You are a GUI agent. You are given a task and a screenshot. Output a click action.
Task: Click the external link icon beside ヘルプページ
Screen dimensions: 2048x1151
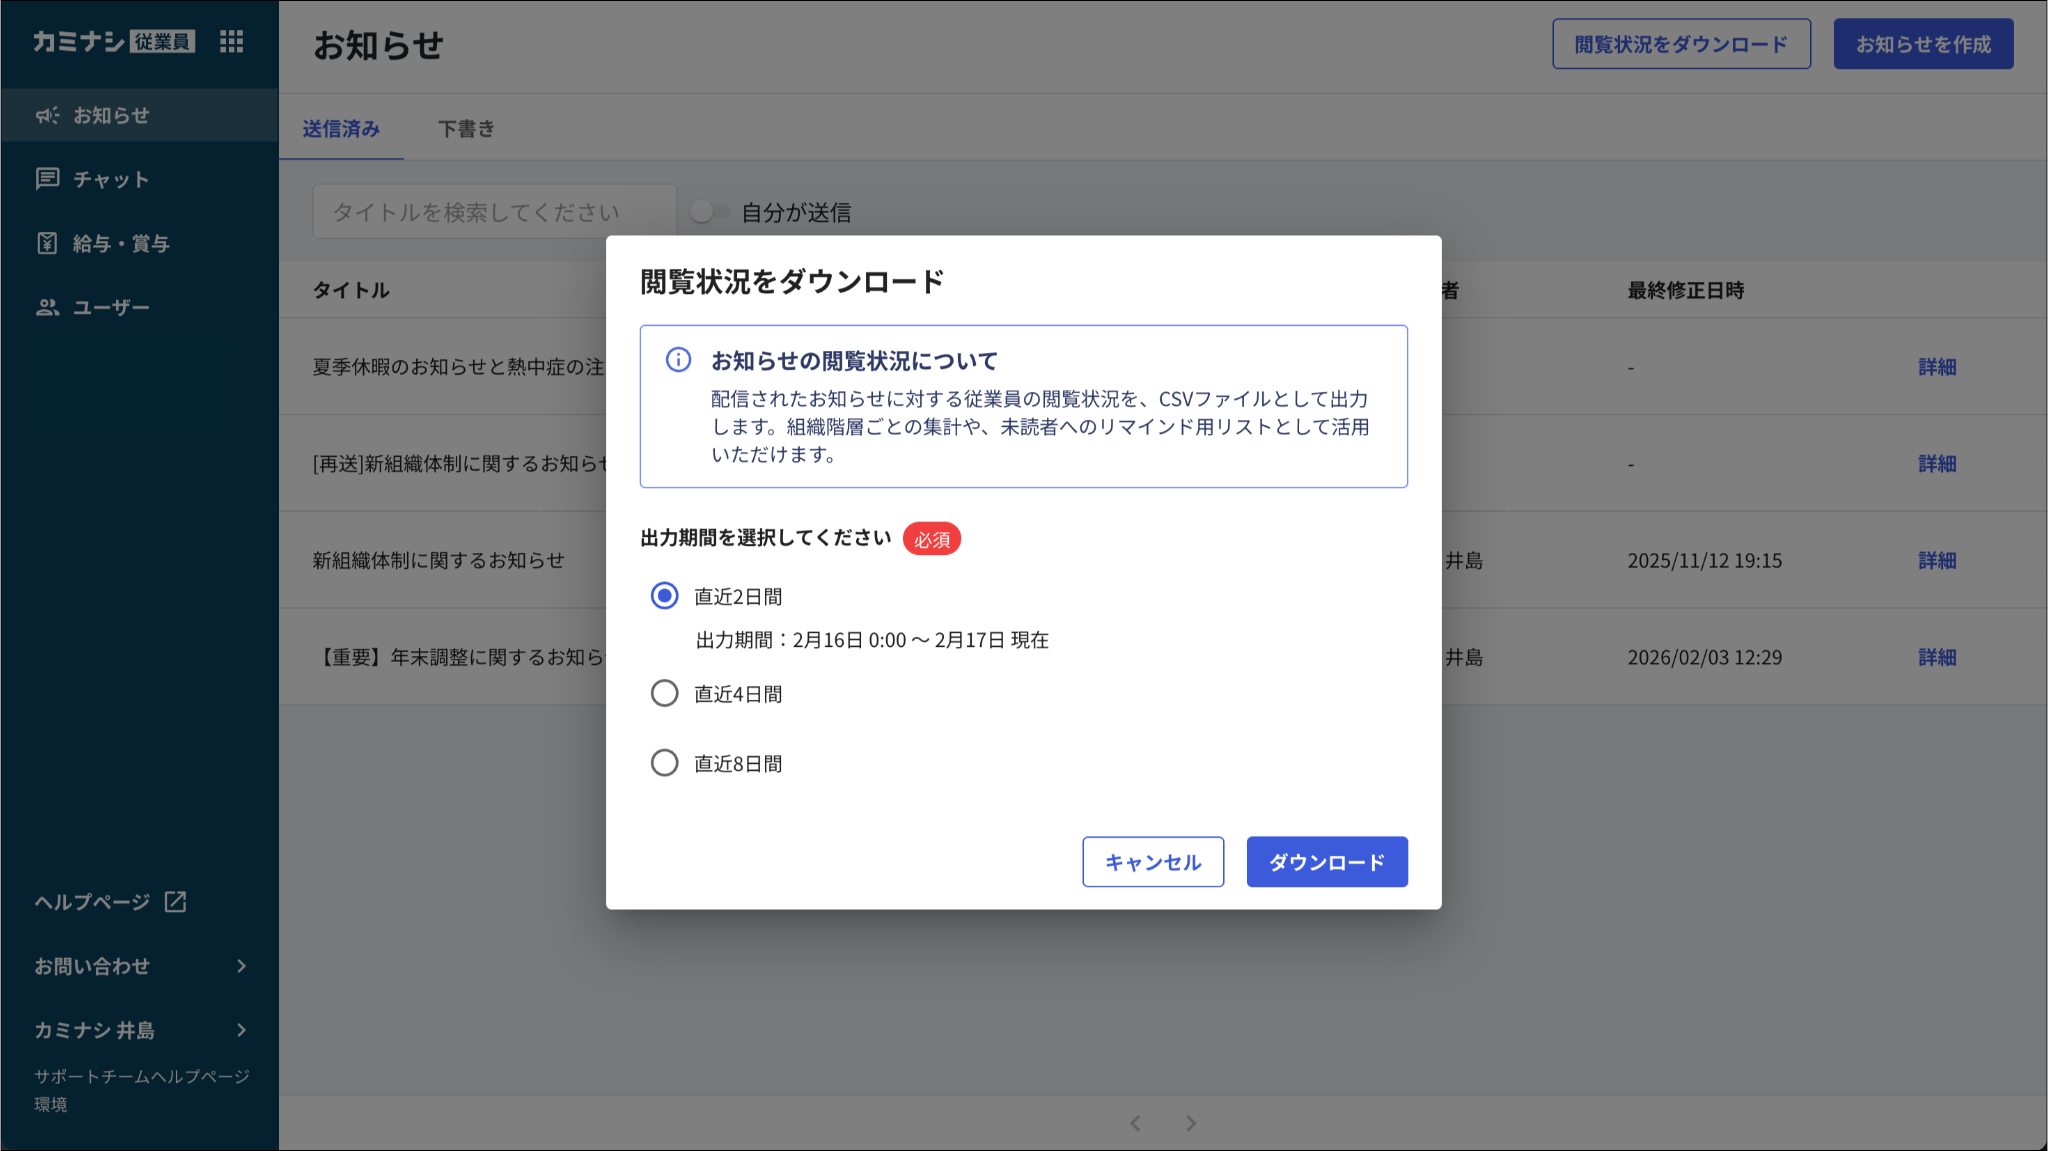tap(176, 902)
